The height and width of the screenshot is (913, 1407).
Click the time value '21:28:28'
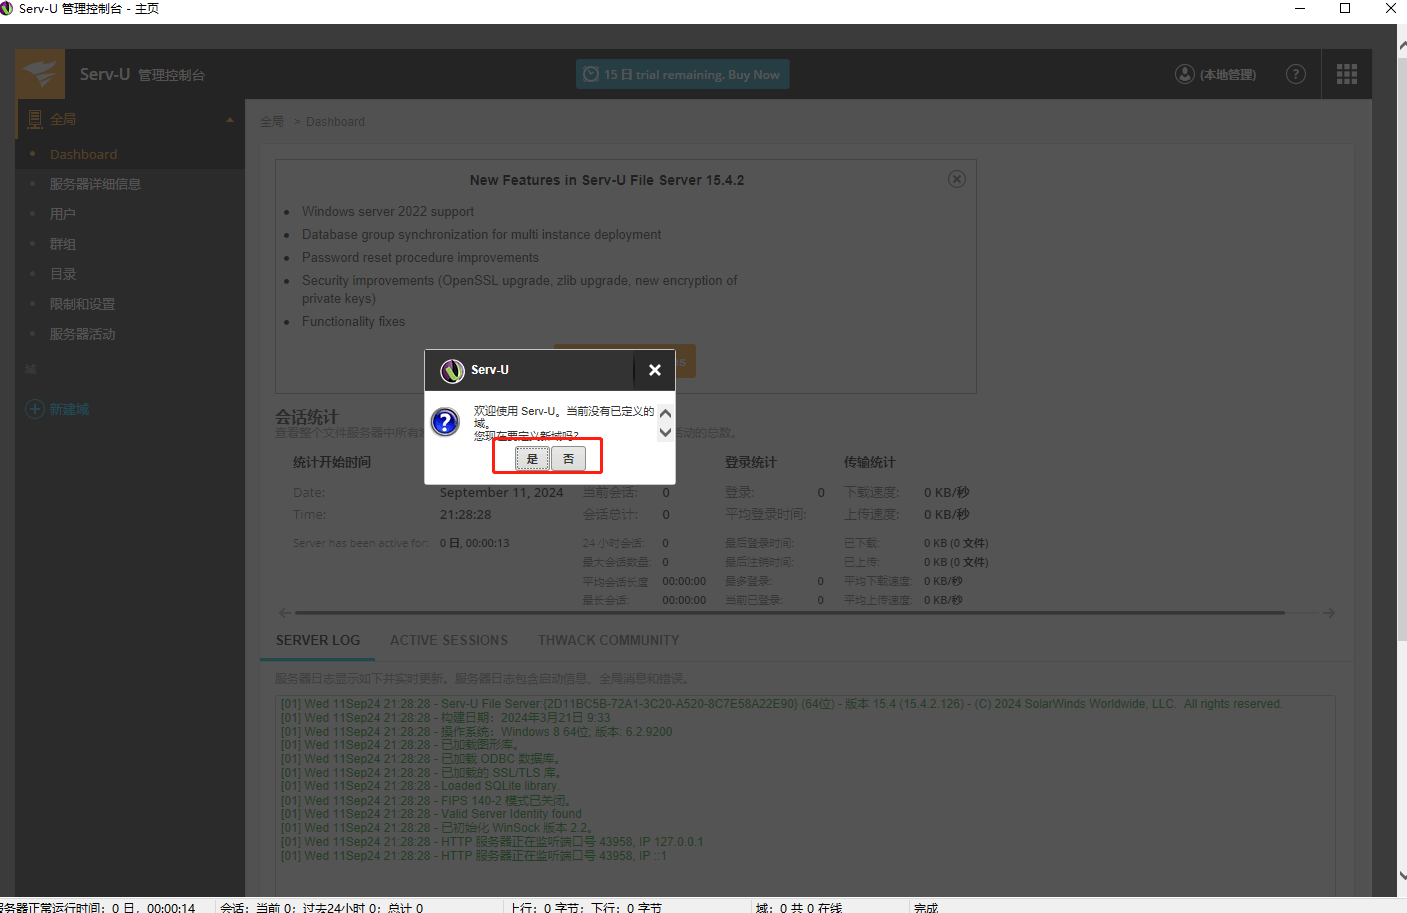(465, 514)
